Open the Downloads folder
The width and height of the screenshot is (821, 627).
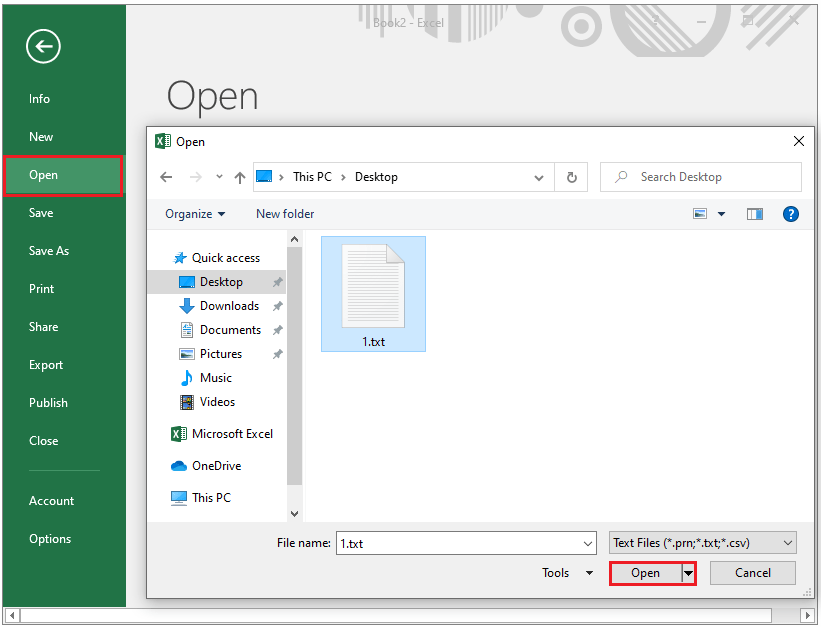point(229,305)
